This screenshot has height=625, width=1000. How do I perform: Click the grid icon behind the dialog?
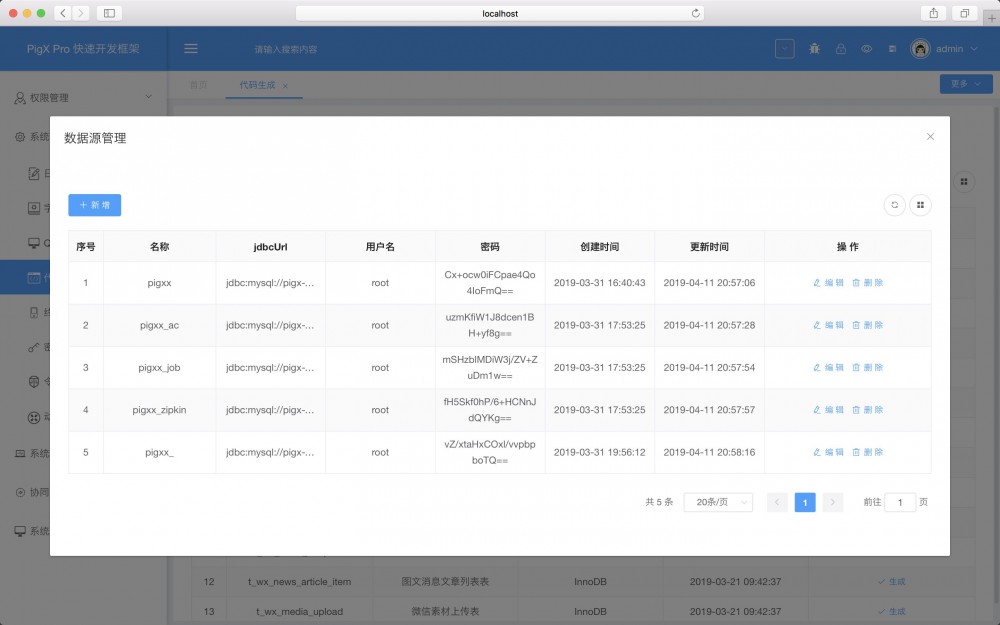964,182
